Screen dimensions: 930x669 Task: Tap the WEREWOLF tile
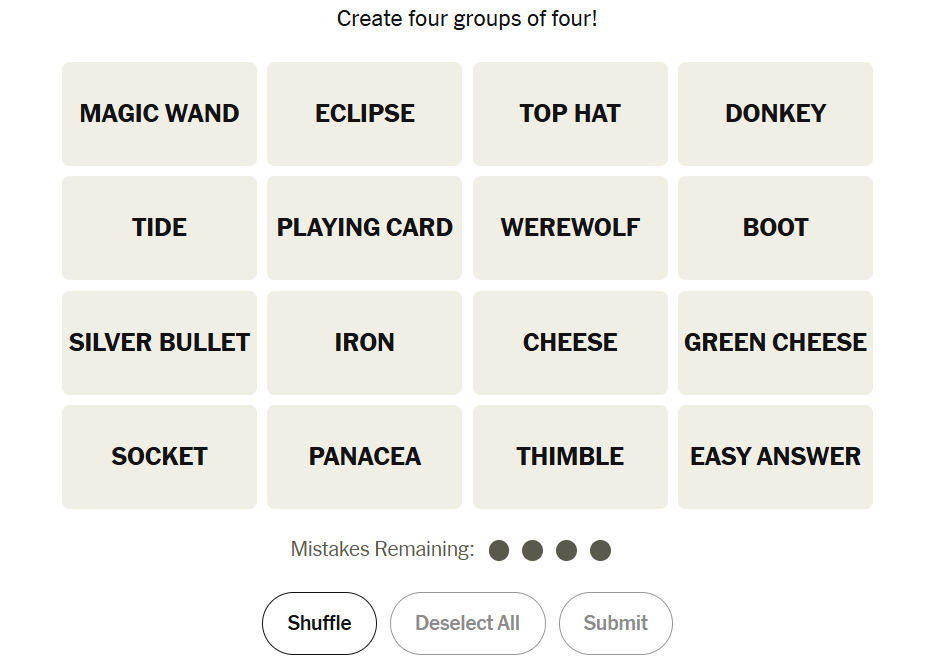(570, 228)
